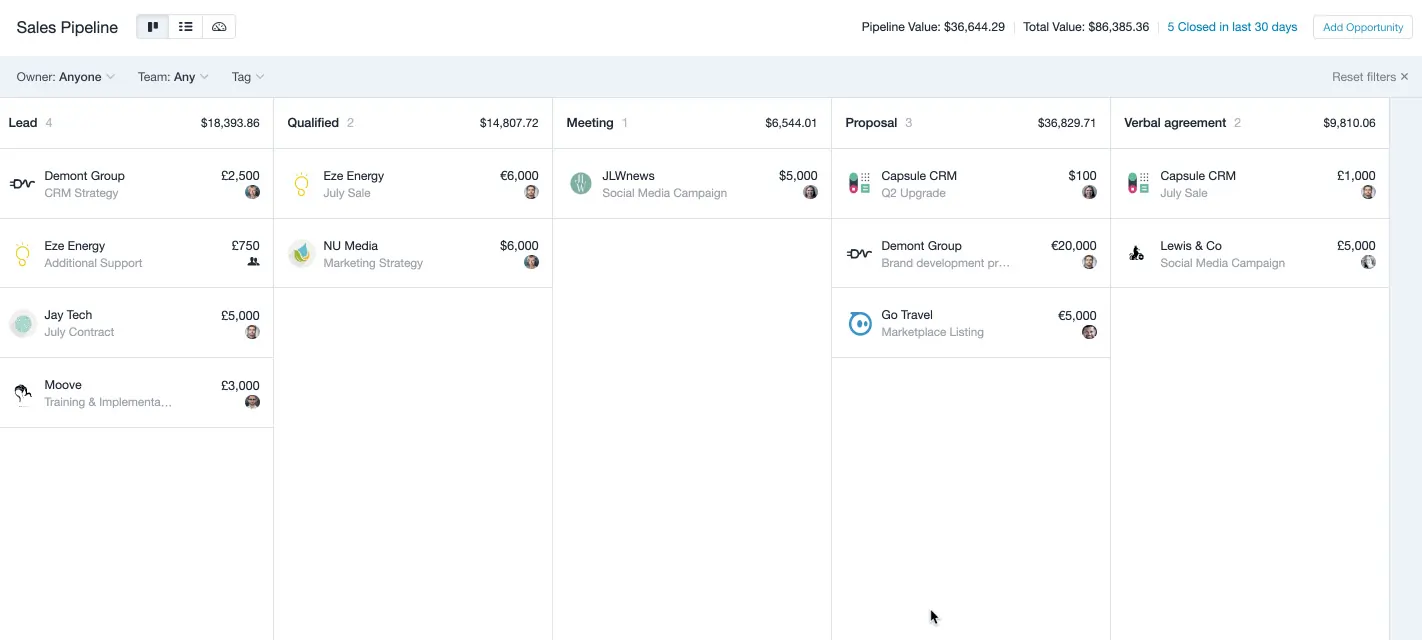Click Reset filters
Image resolution: width=1422 pixels, height=640 pixels.
1370,77
